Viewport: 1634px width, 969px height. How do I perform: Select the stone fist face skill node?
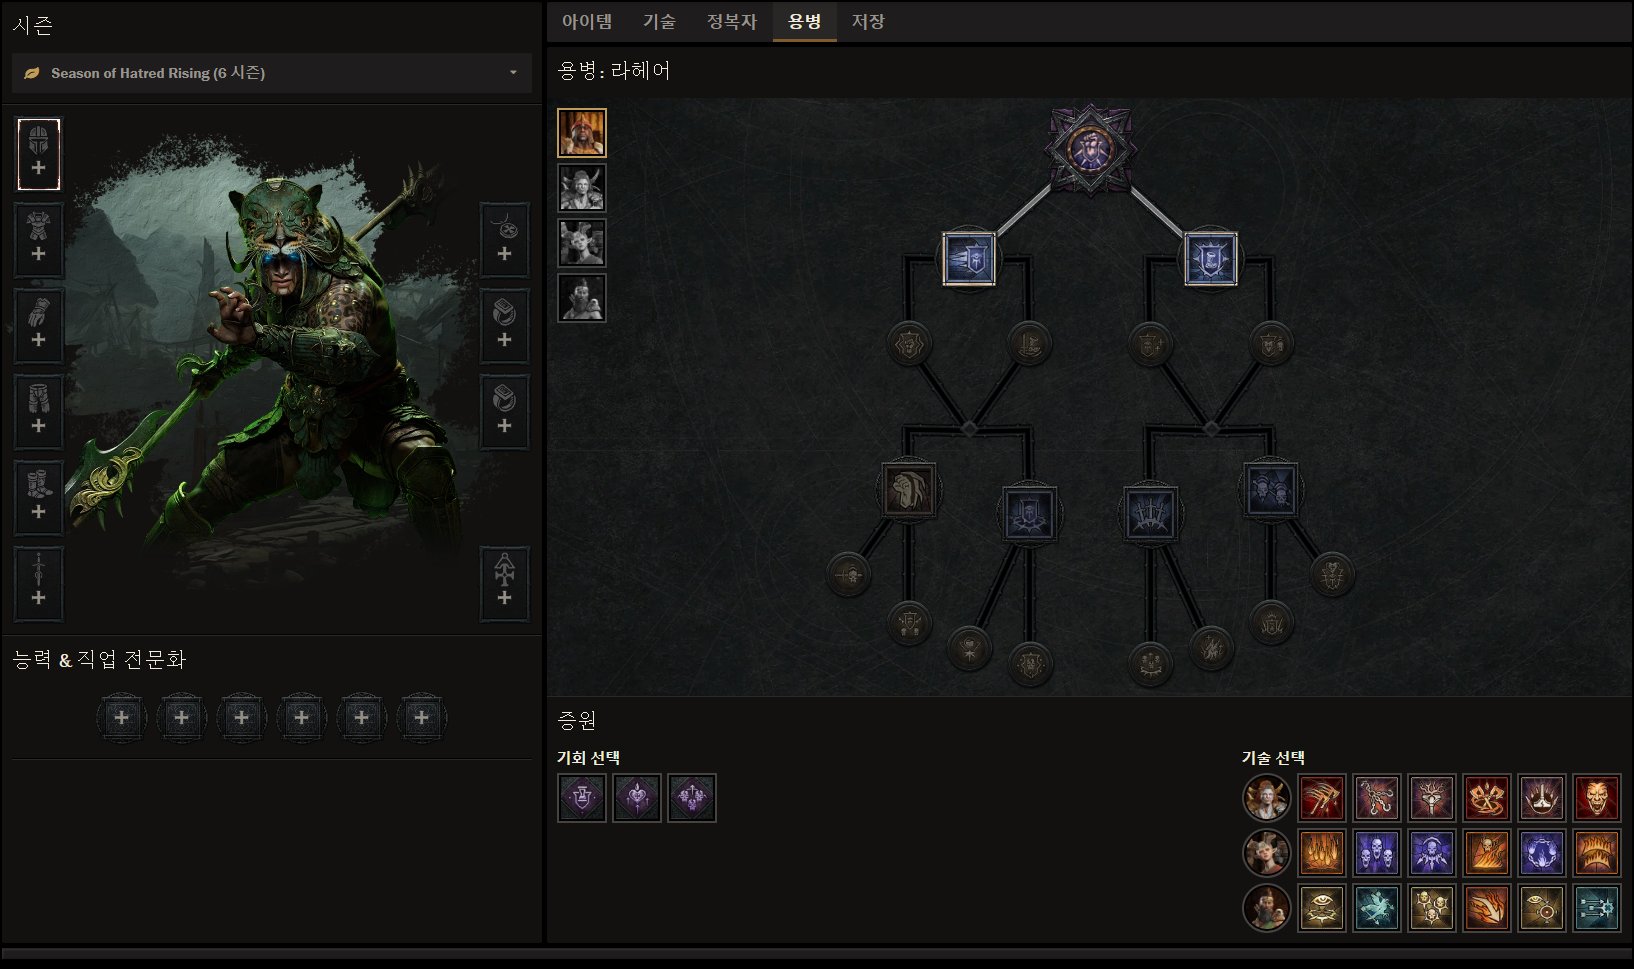pyautogui.click(x=909, y=490)
